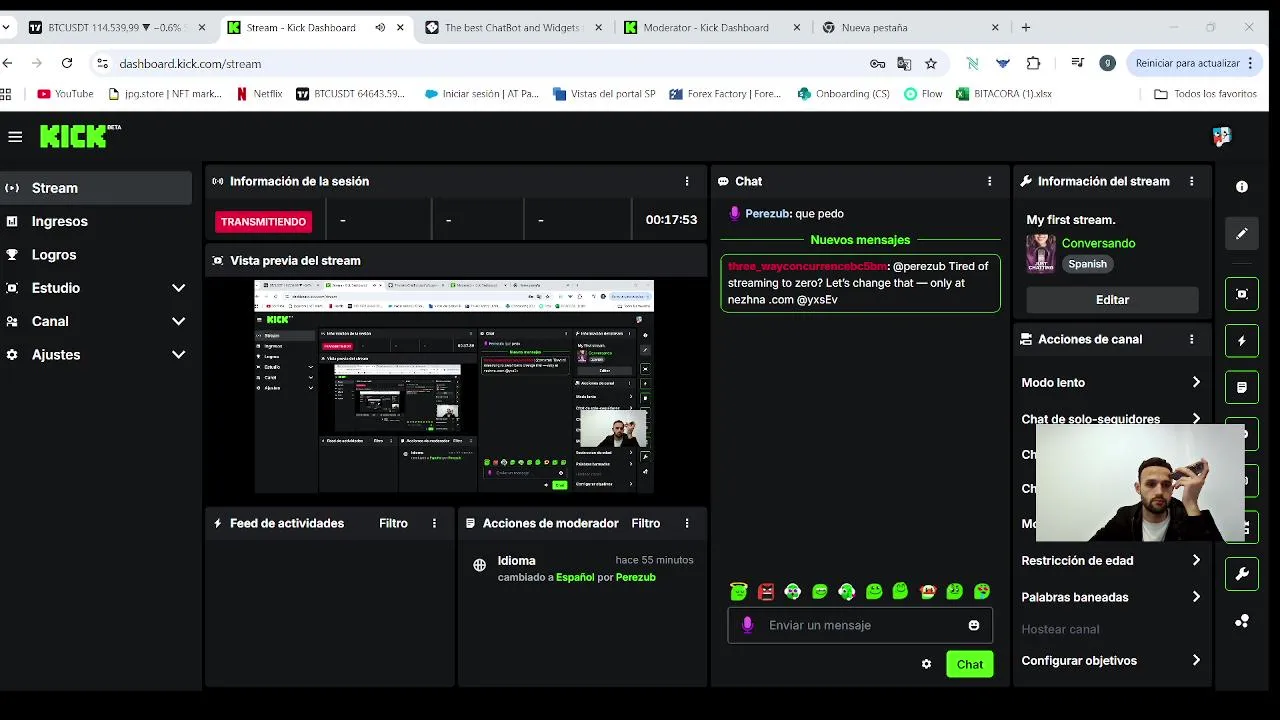The width and height of the screenshot is (1280, 720).
Task: Click the stream preview thumbnail
Action: (x=454, y=386)
